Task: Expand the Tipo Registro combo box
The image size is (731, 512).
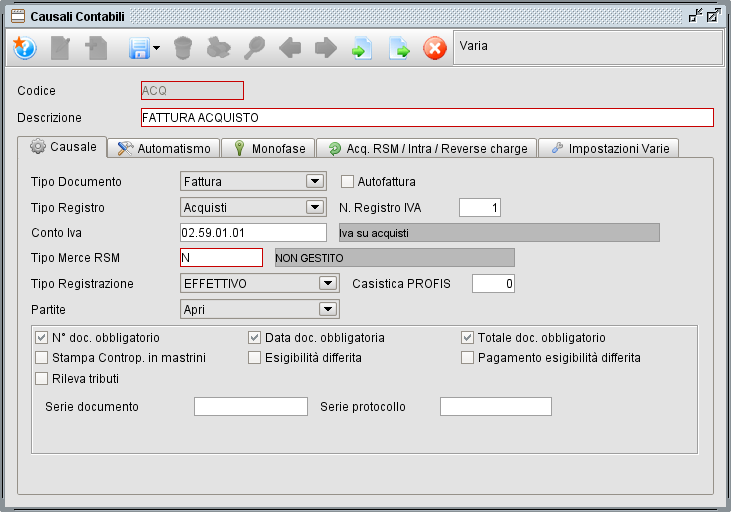Action: (x=315, y=207)
